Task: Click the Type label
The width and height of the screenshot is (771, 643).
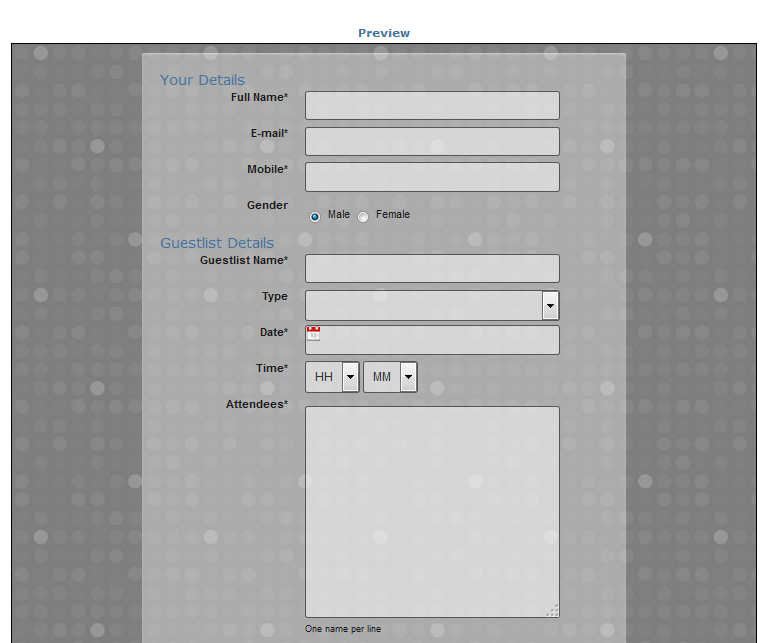Action: point(275,296)
